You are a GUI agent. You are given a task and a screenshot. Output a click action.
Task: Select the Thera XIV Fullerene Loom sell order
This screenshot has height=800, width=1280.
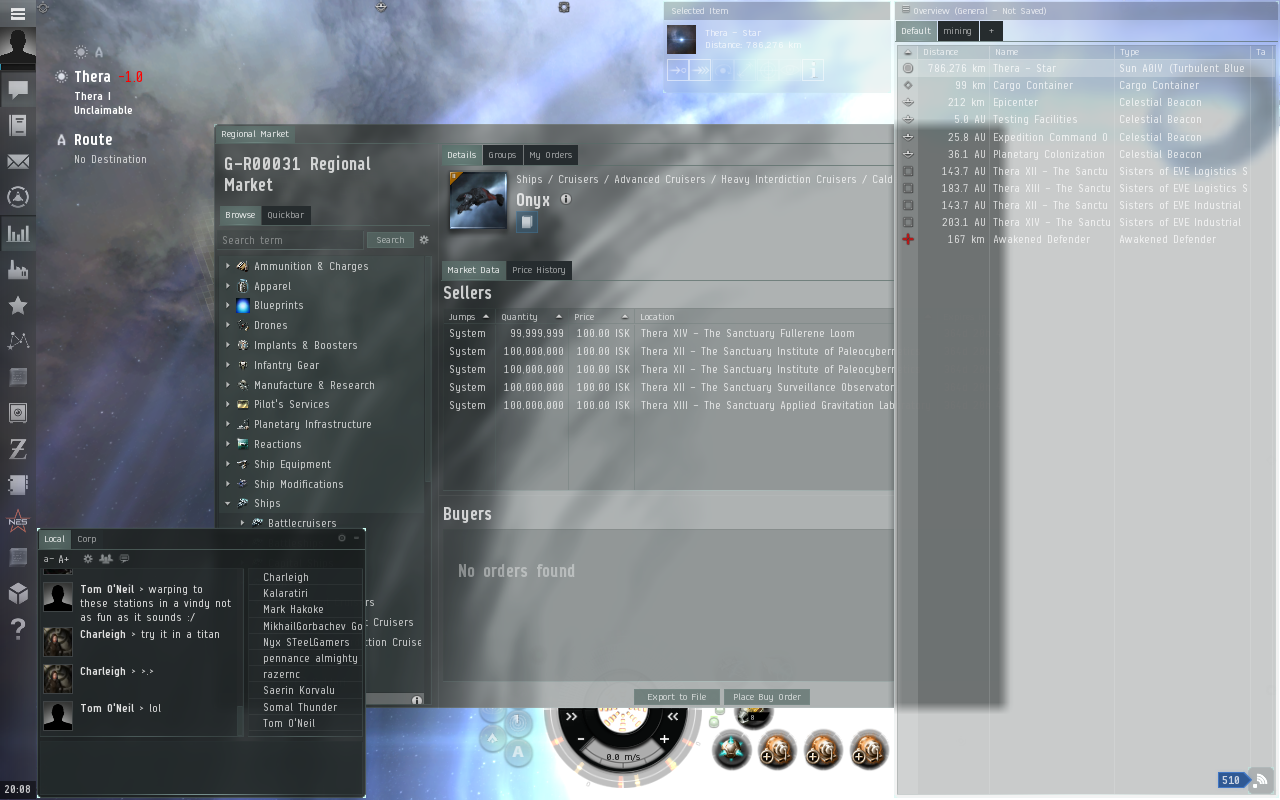pos(668,334)
